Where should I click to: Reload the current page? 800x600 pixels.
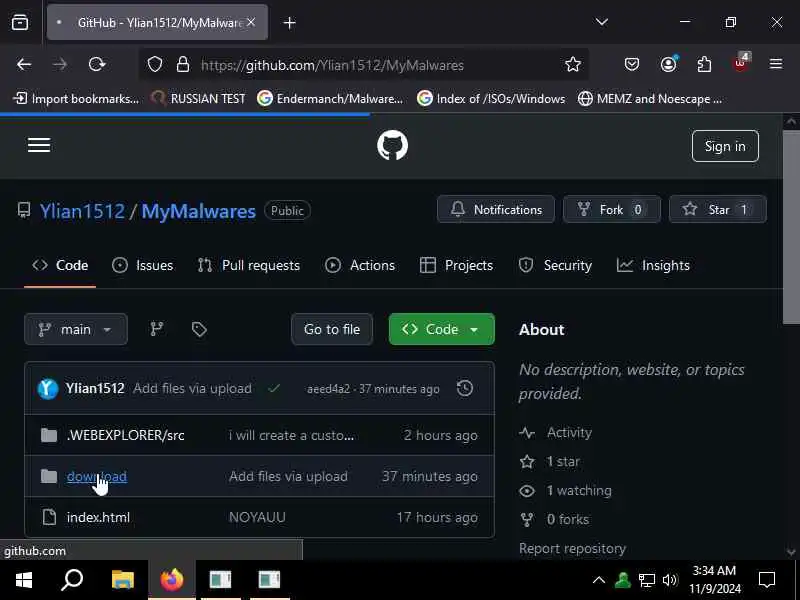[96, 64]
